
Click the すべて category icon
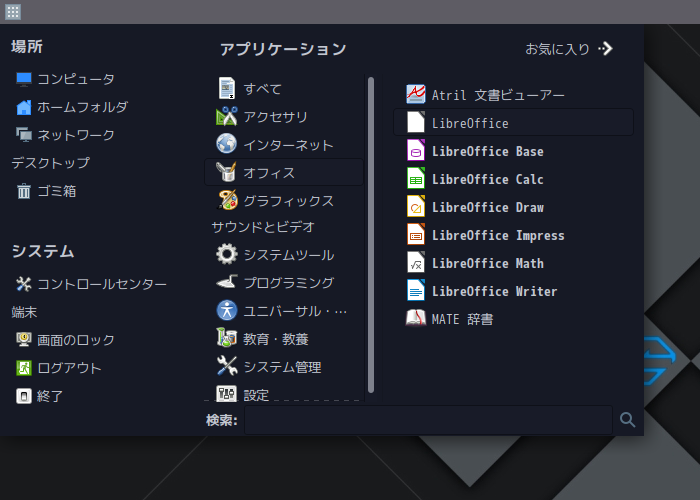pyautogui.click(x=227, y=88)
